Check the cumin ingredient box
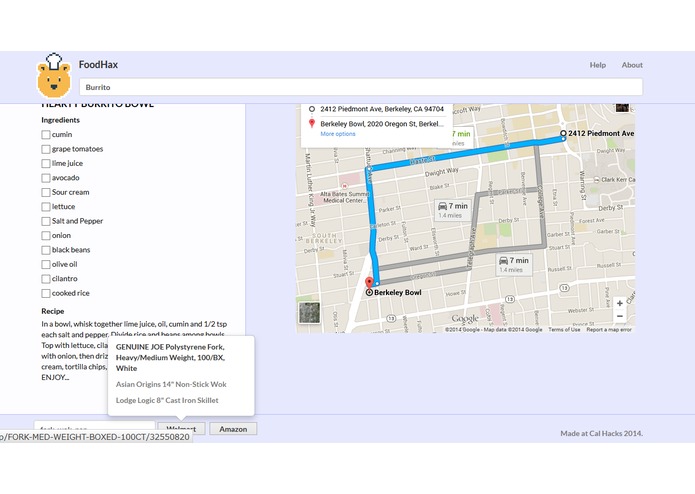This screenshot has width=695, height=494. pyautogui.click(x=46, y=135)
